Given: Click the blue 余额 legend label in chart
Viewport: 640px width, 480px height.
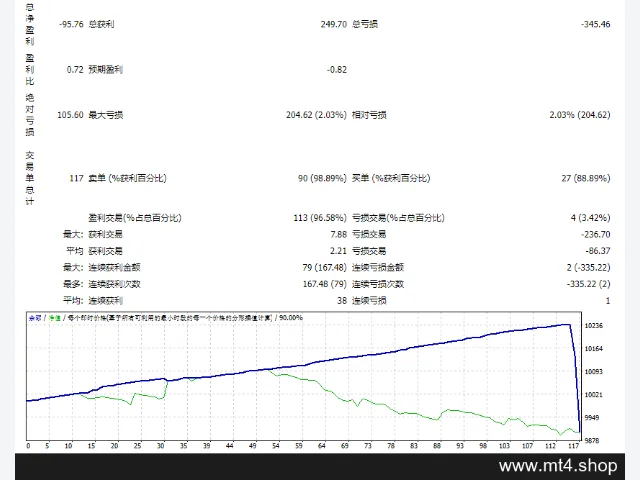Looking at the screenshot, I should (35, 318).
